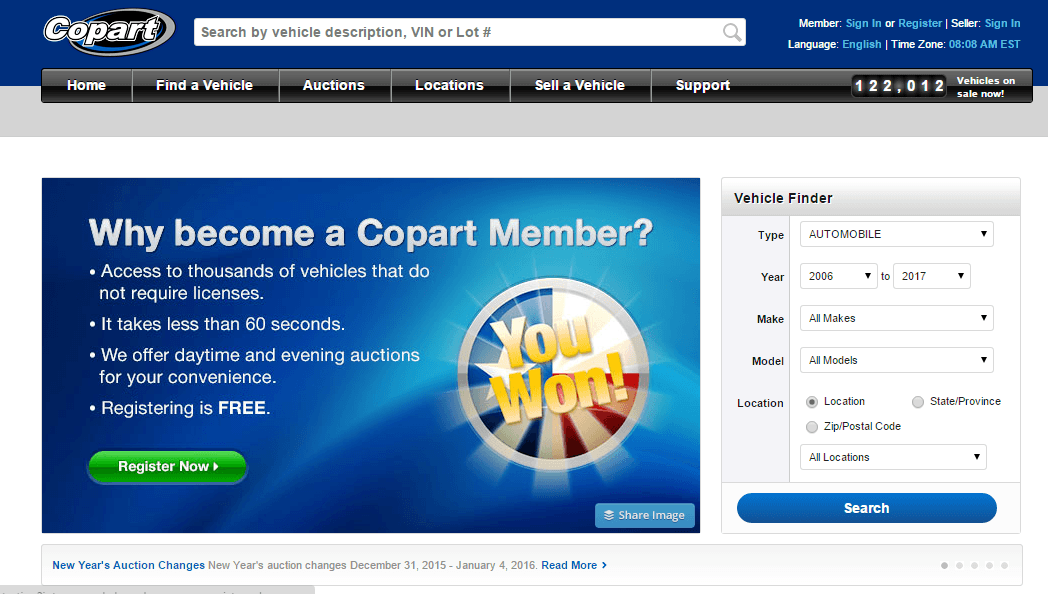Expand the All Models dropdown

896,360
